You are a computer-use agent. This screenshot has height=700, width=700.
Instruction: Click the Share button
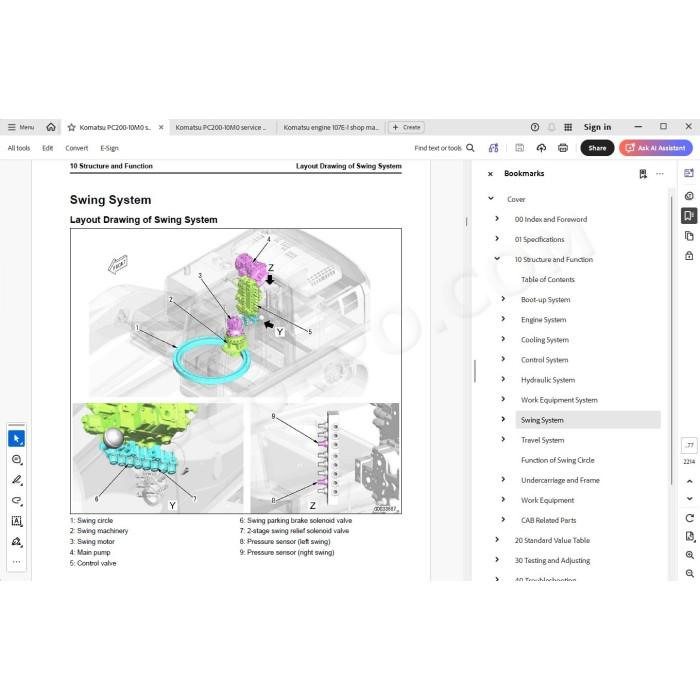click(x=597, y=148)
